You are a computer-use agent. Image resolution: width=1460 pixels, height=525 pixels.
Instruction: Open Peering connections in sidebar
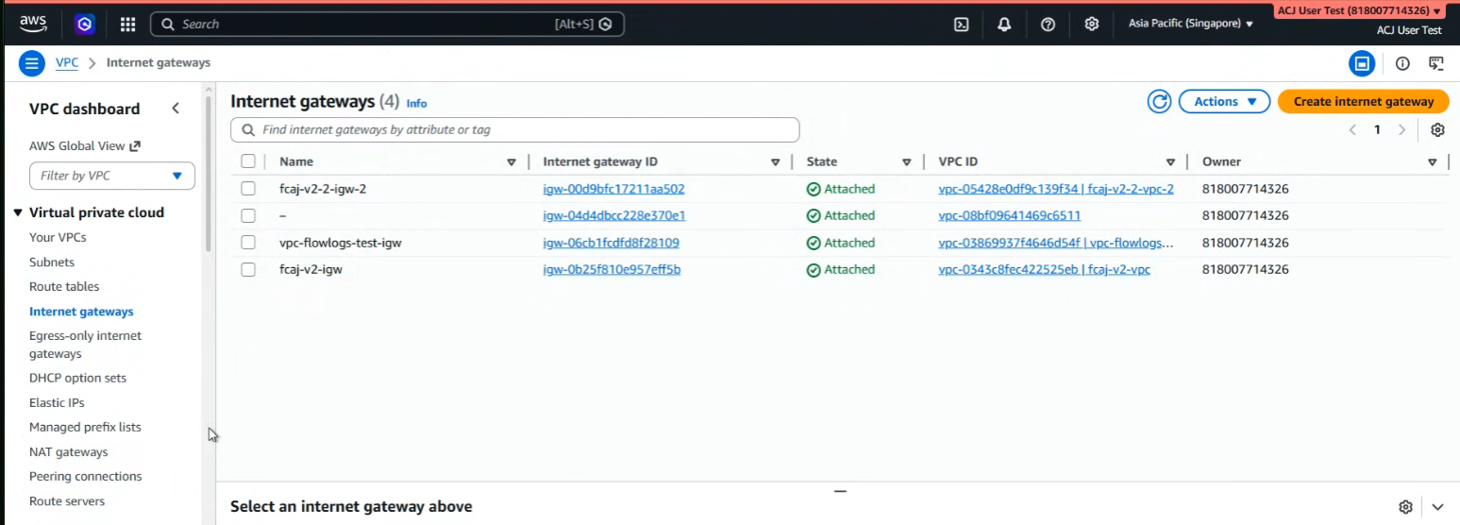click(x=86, y=477)
